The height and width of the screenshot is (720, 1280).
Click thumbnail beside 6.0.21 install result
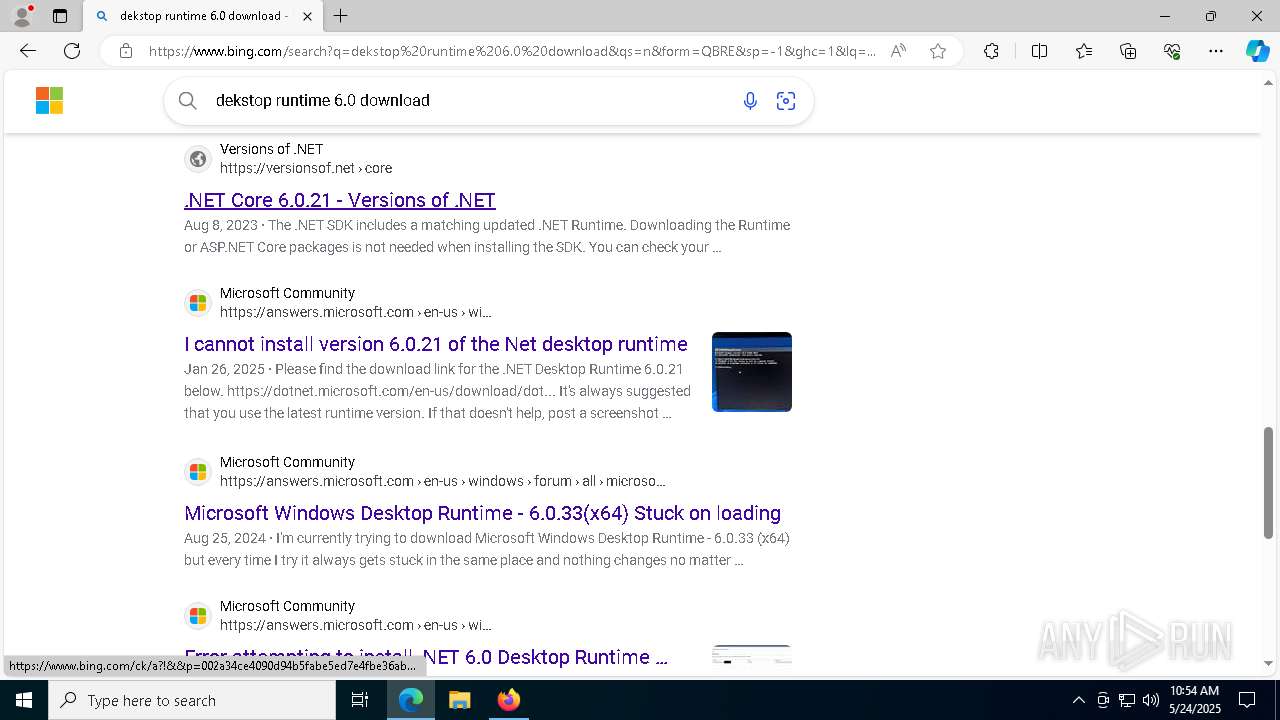[752, 372]
